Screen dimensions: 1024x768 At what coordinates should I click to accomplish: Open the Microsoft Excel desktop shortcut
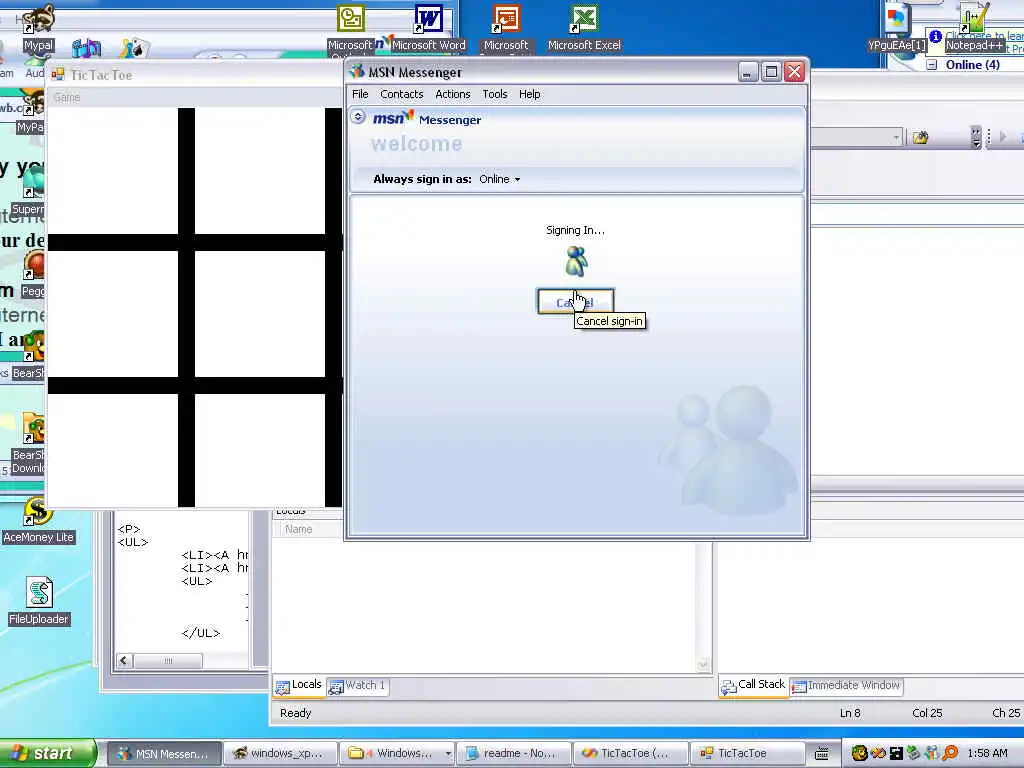(584, 27)
